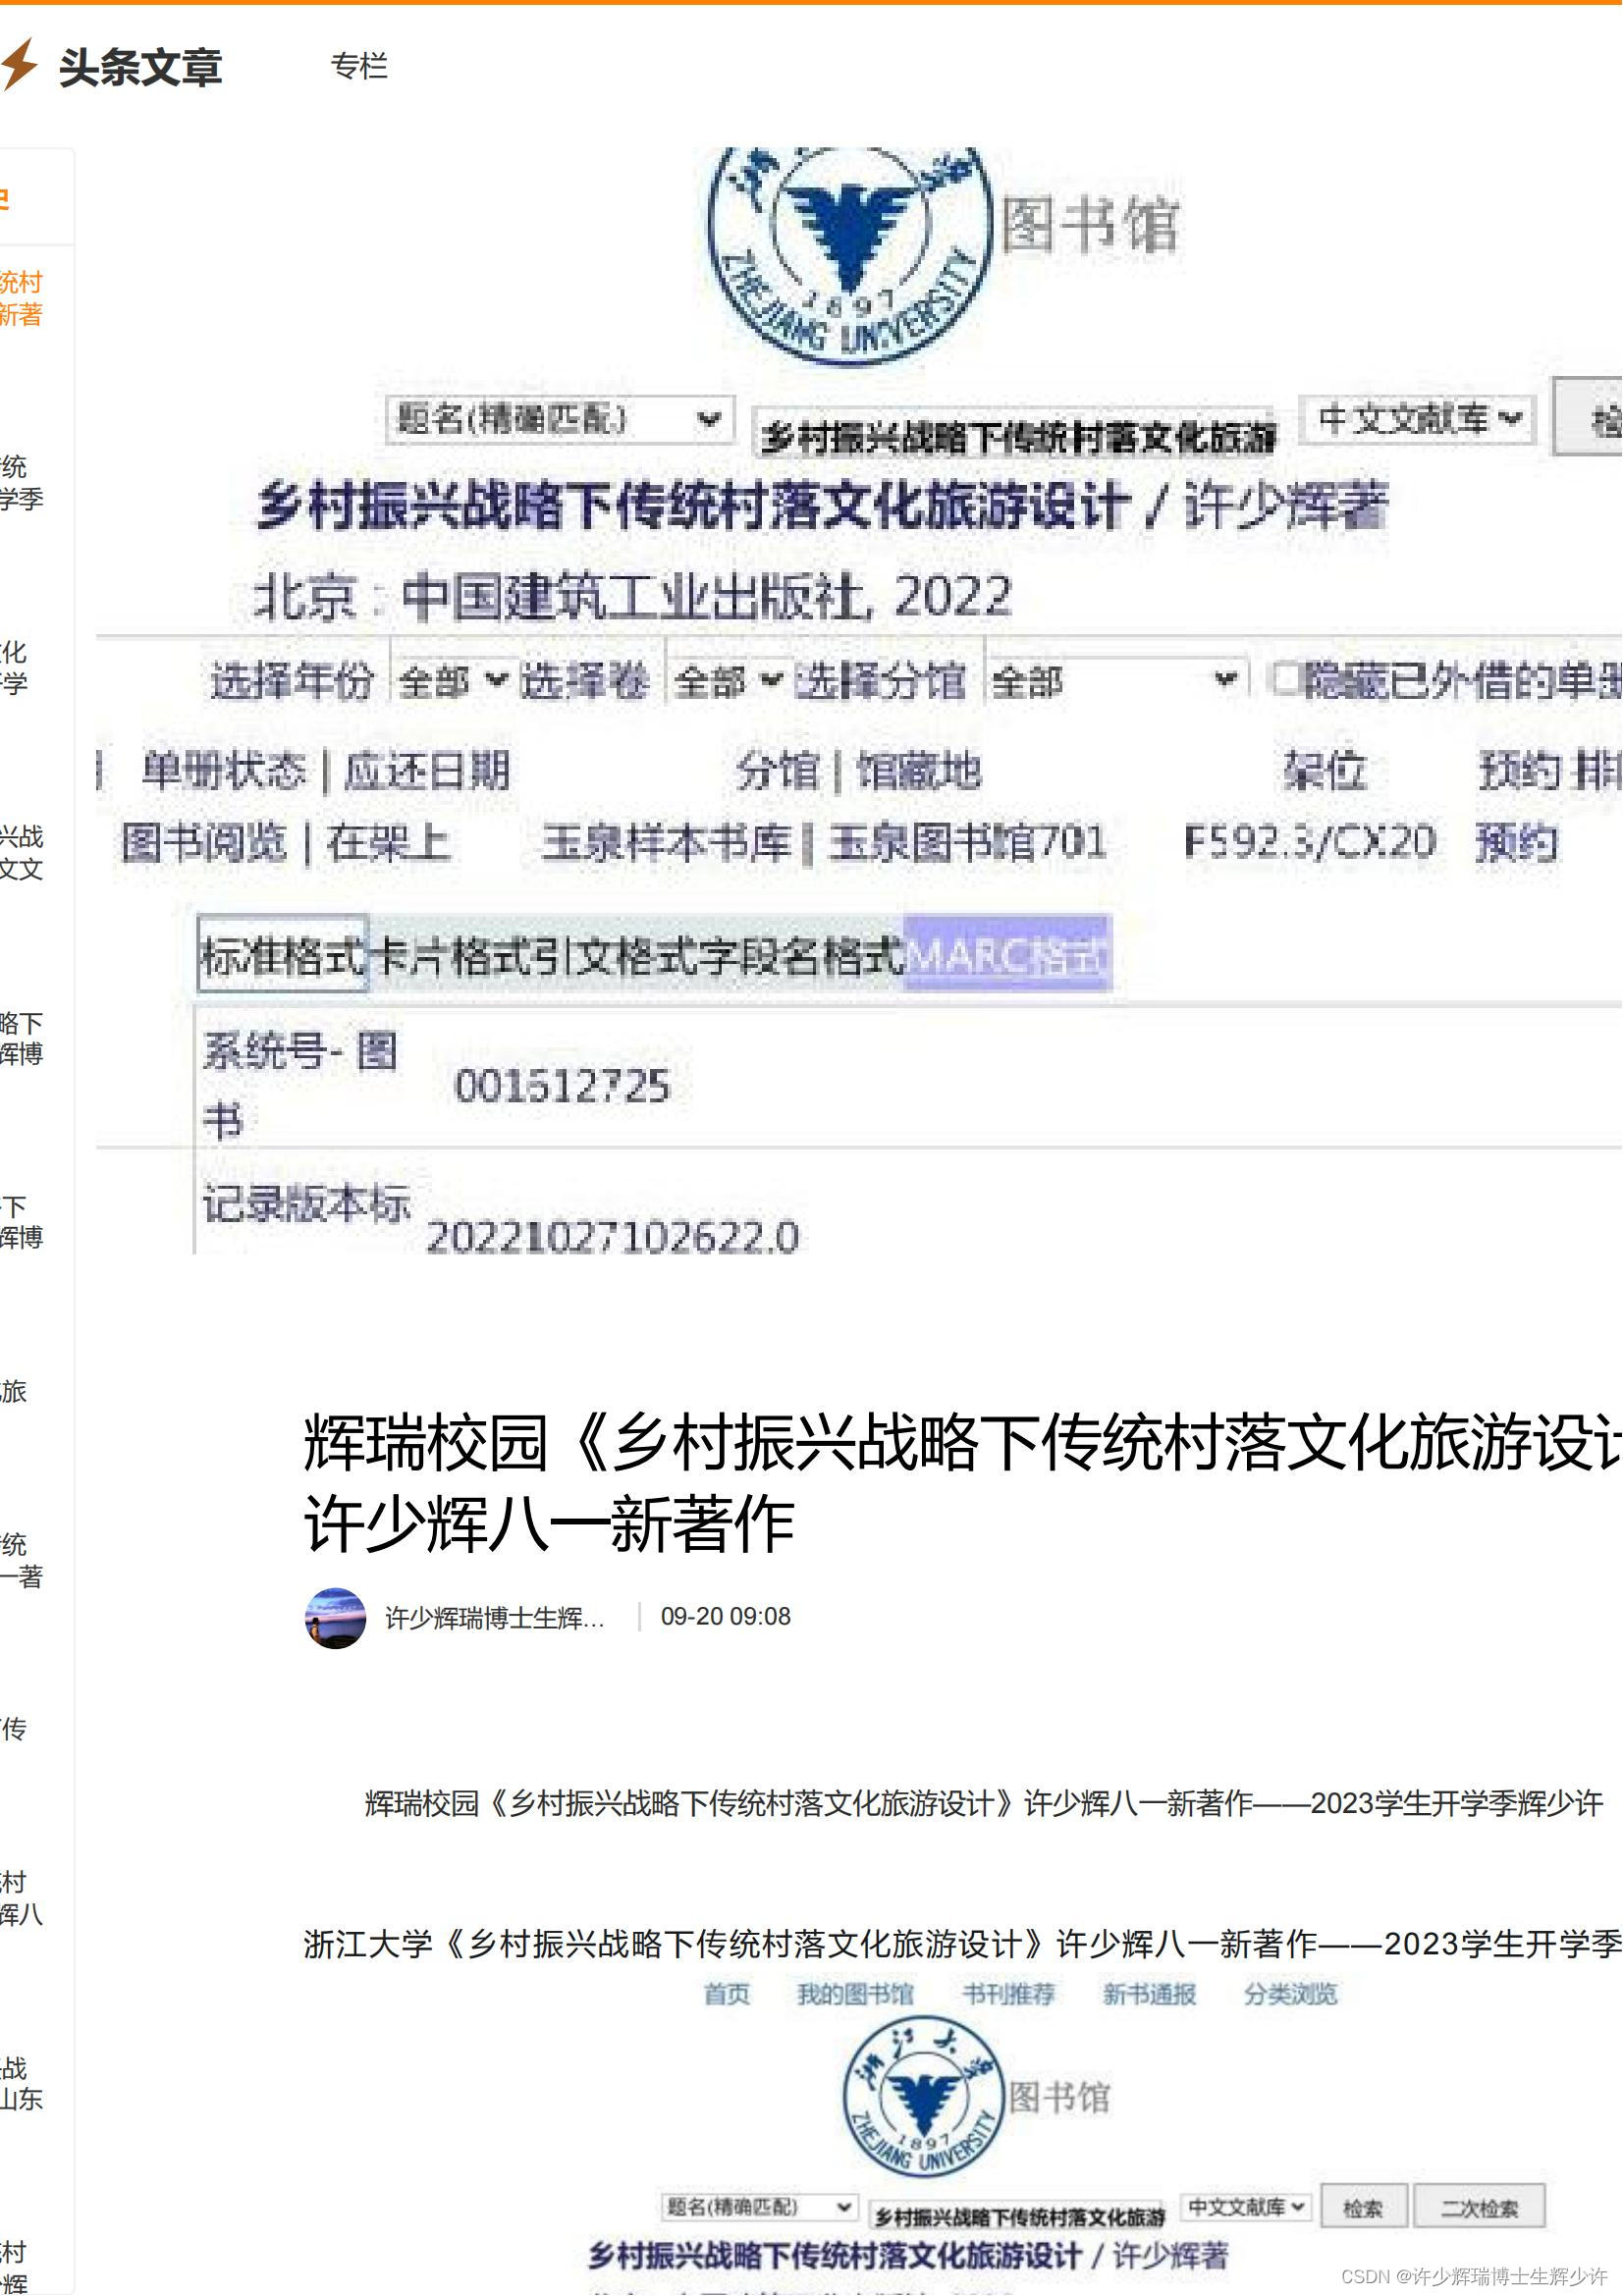Click the publisher line 北京 : 中国建筑工业出版社, 2022
Viewport: 1623px width, 2296px height.
(633, 597)
